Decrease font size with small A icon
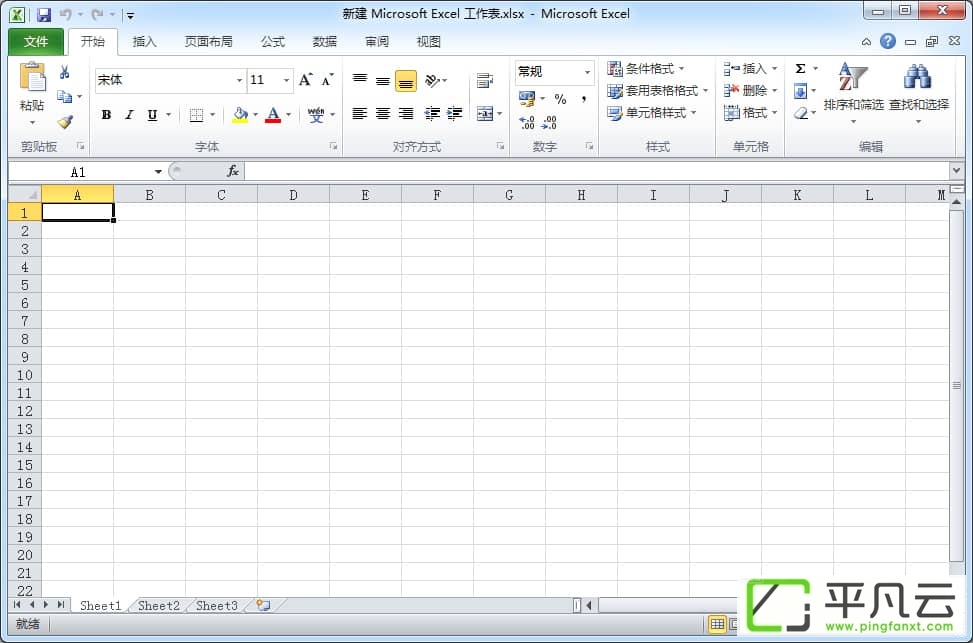Image resolution: width=973 pixels, height=643 pixels. click(328, 80)
